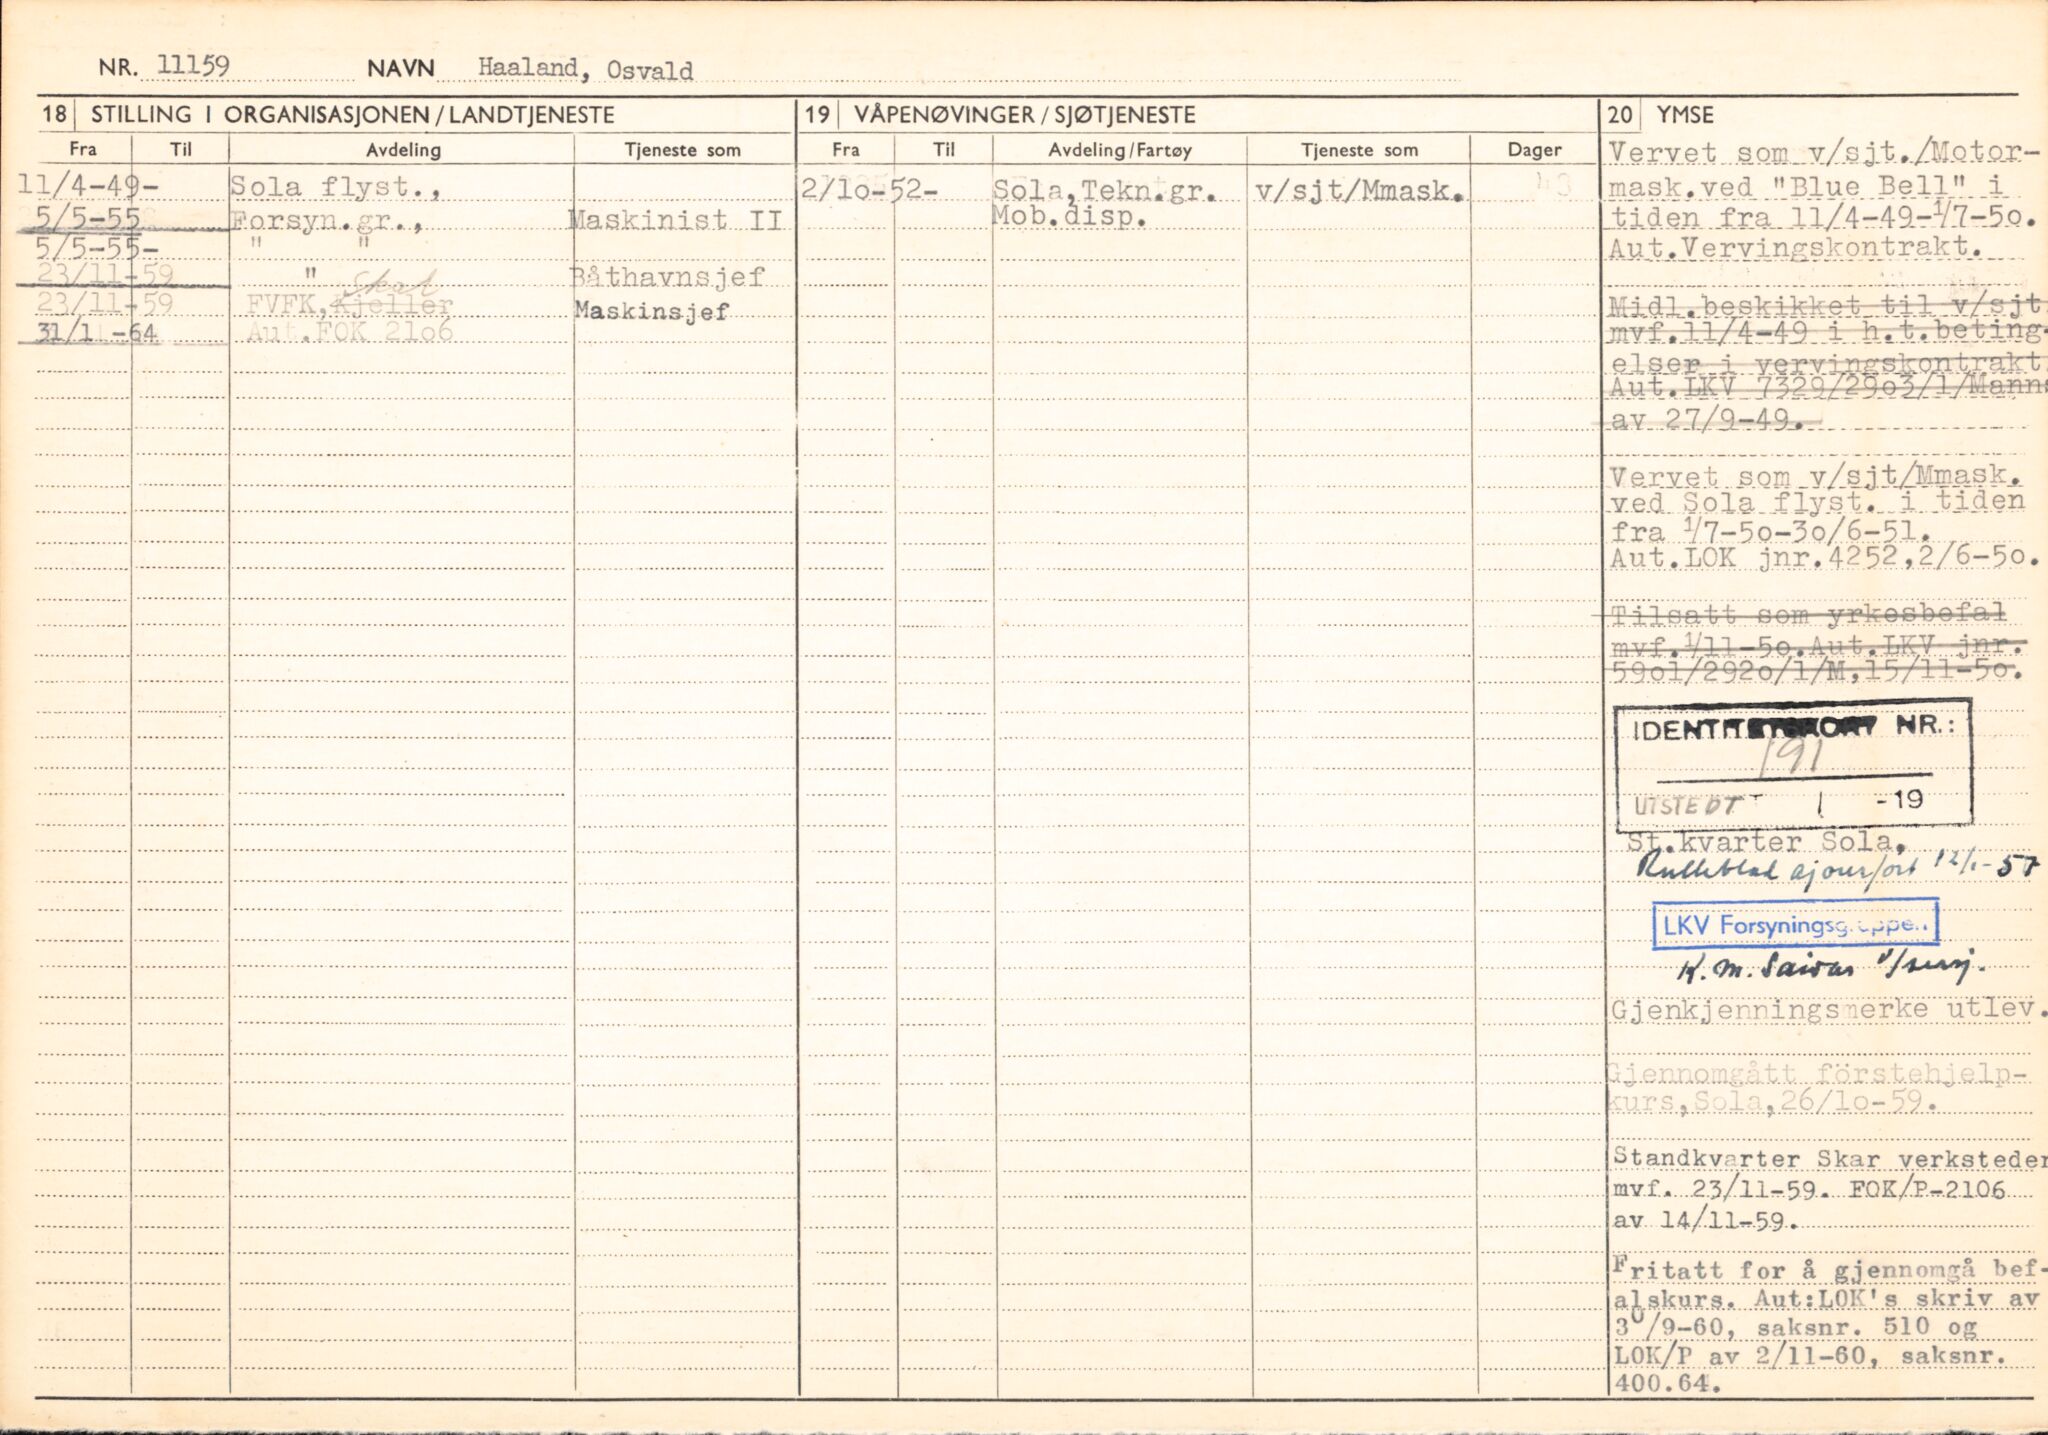The height and width of the screenshot is (1435, 2048).
Task: Click the Dager column header
Action: tap(1534, 150)
